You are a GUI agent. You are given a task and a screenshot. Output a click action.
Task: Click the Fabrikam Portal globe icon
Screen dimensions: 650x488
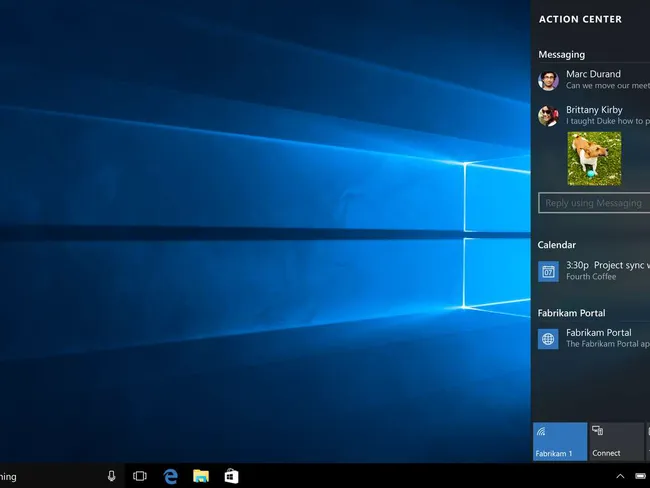(548, 339)
